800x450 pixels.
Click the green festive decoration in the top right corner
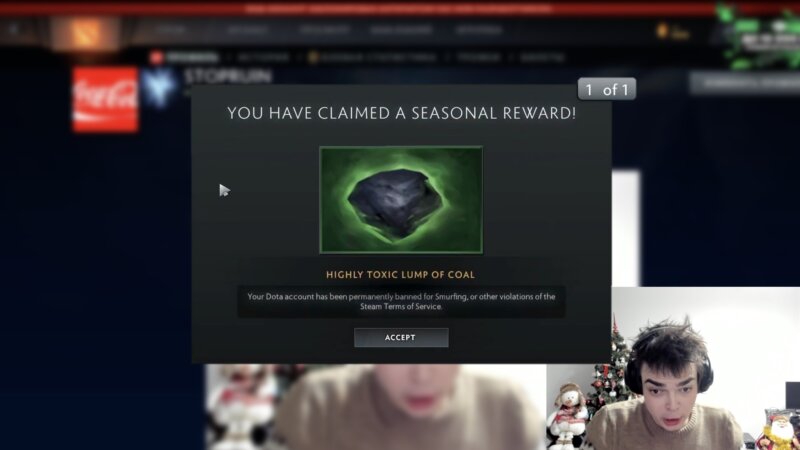(758, 34)
